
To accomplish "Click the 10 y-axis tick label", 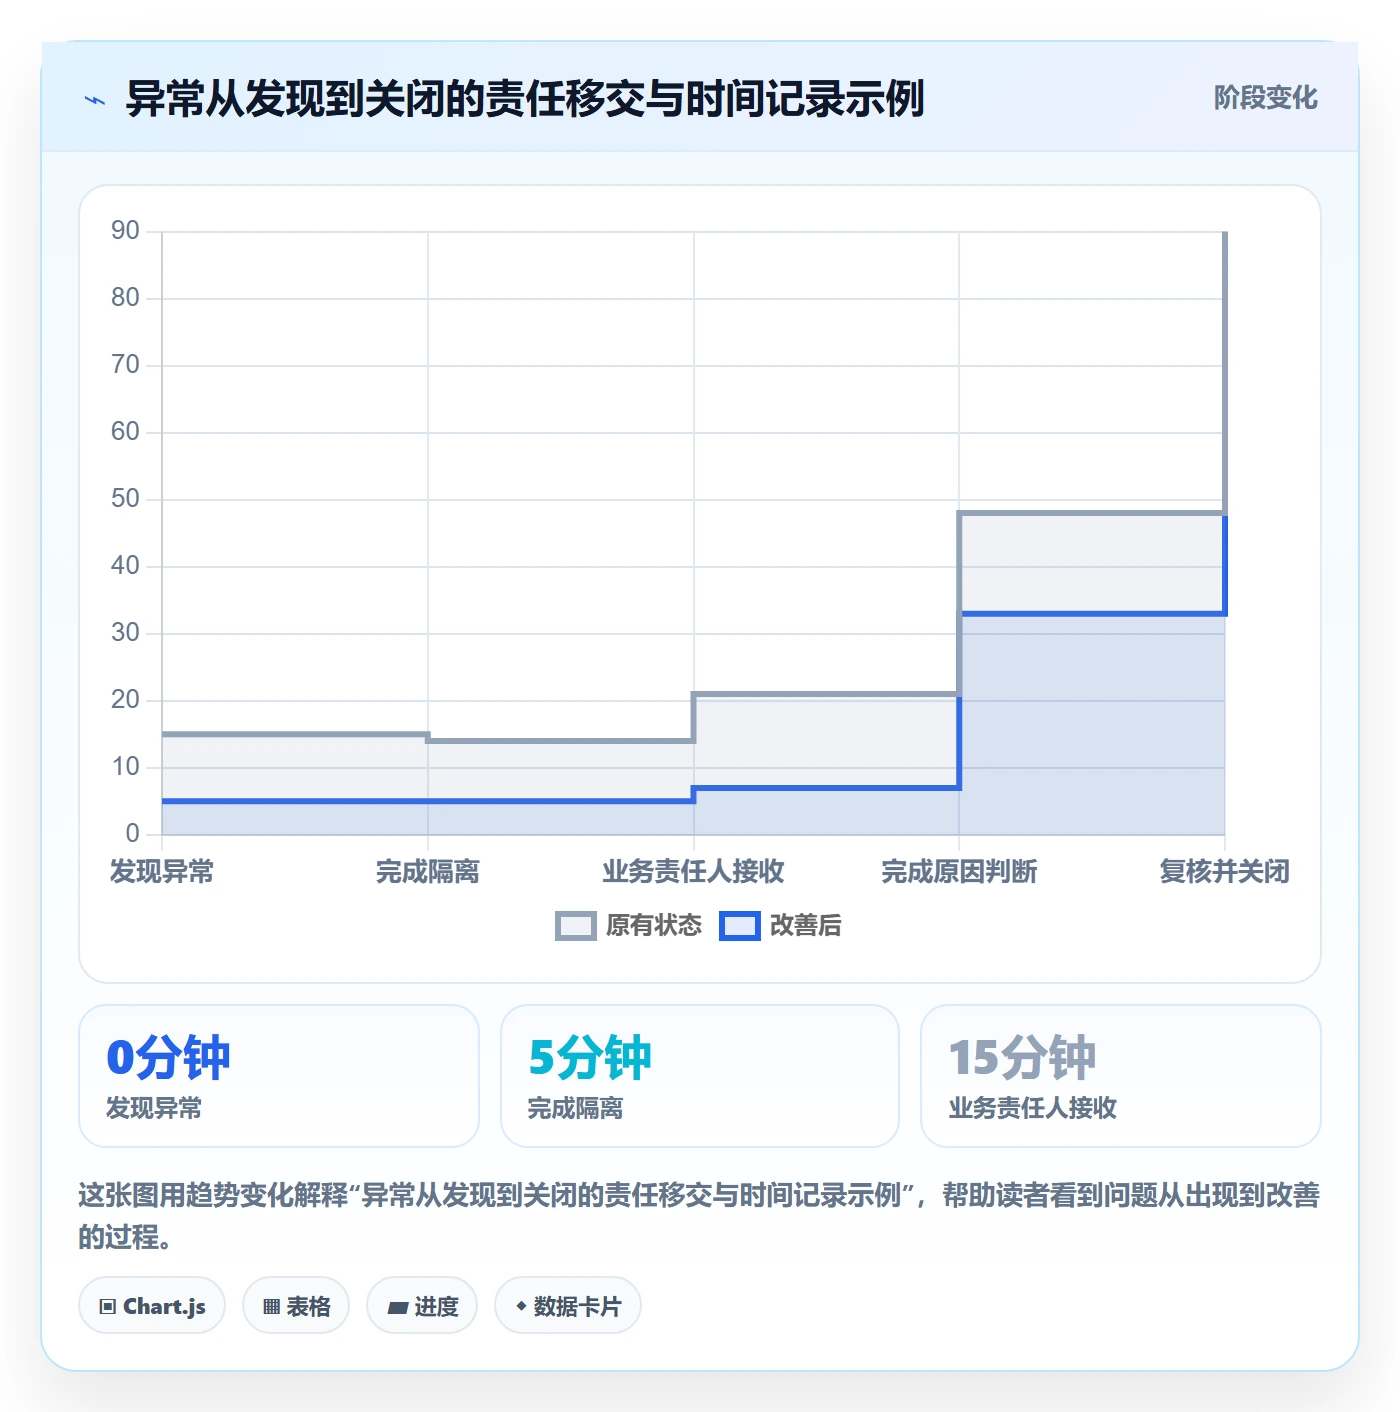I will 125,767.
